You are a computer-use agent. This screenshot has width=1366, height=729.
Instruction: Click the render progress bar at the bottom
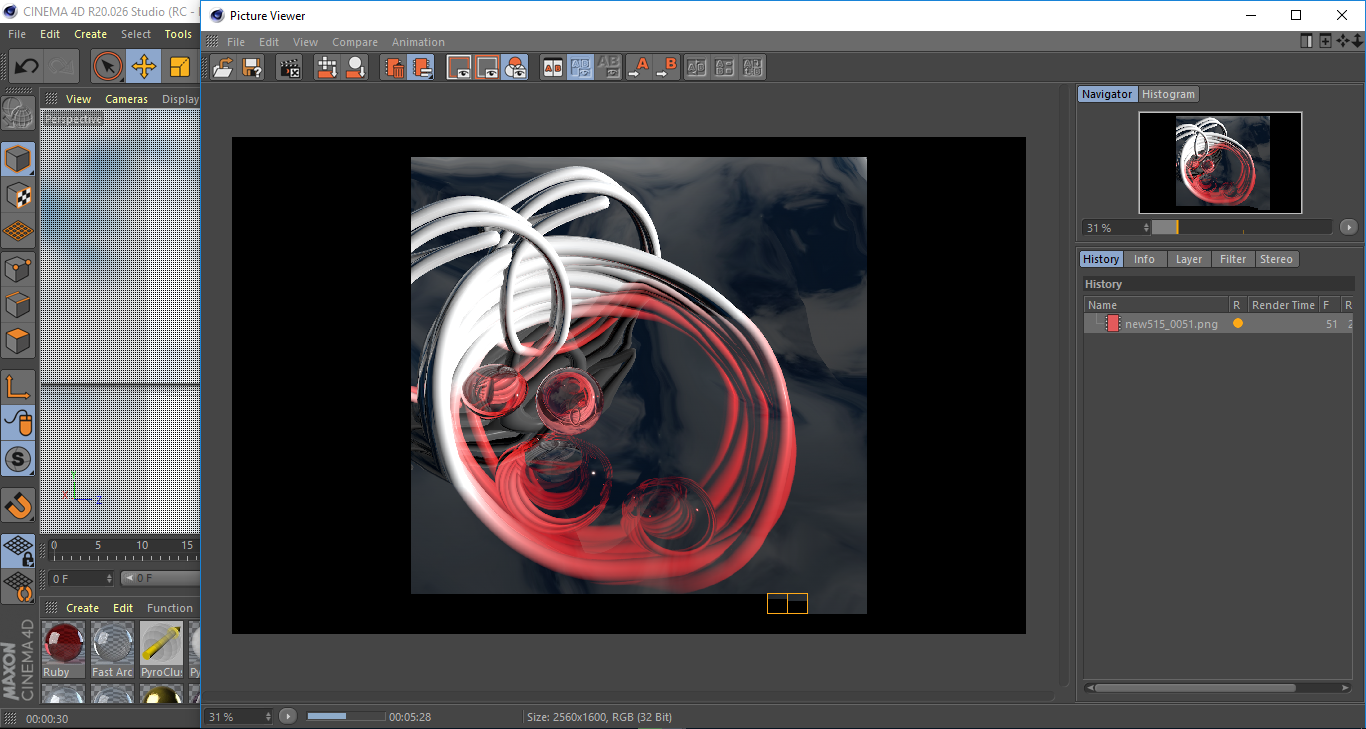(x=346, y=717)
